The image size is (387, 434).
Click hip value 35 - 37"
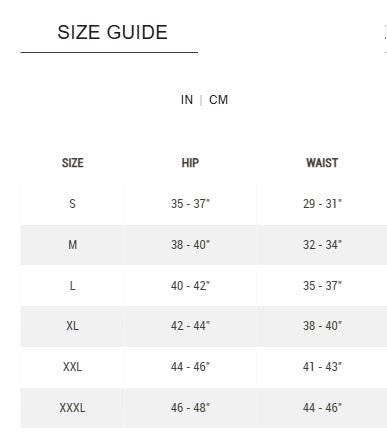[190, 204]
